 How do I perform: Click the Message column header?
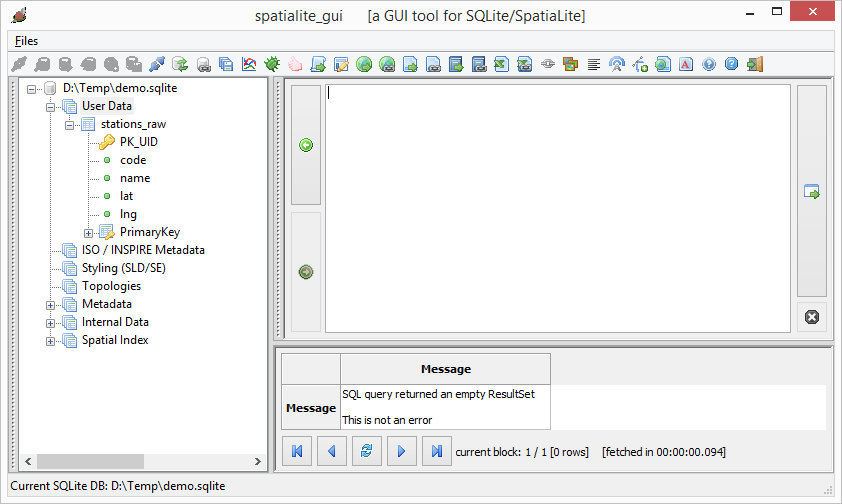pyautogui.click(x=446, y=369)
